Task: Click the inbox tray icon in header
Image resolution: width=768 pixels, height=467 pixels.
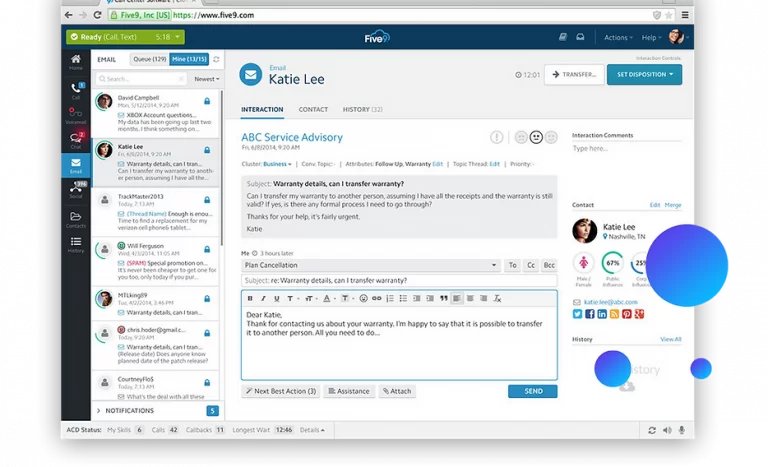Action: (580, 37)
